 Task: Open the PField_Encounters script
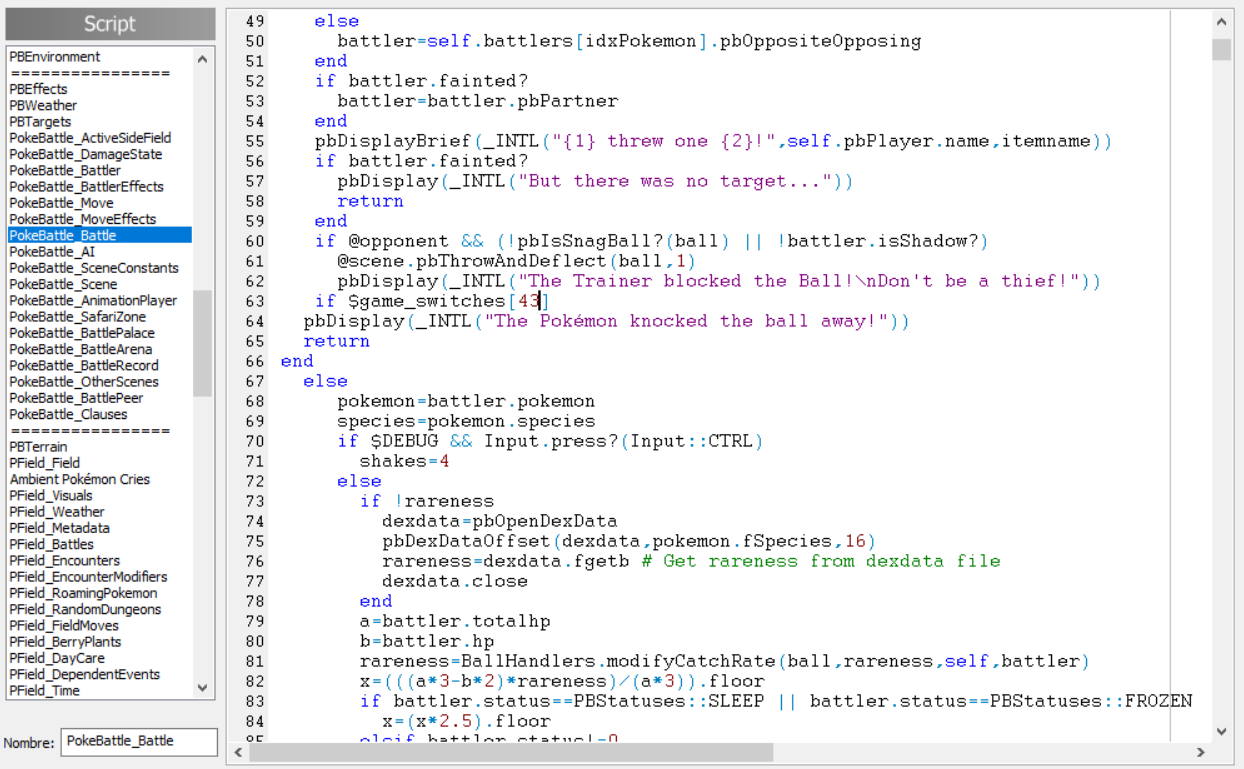(x=64, y=561)
